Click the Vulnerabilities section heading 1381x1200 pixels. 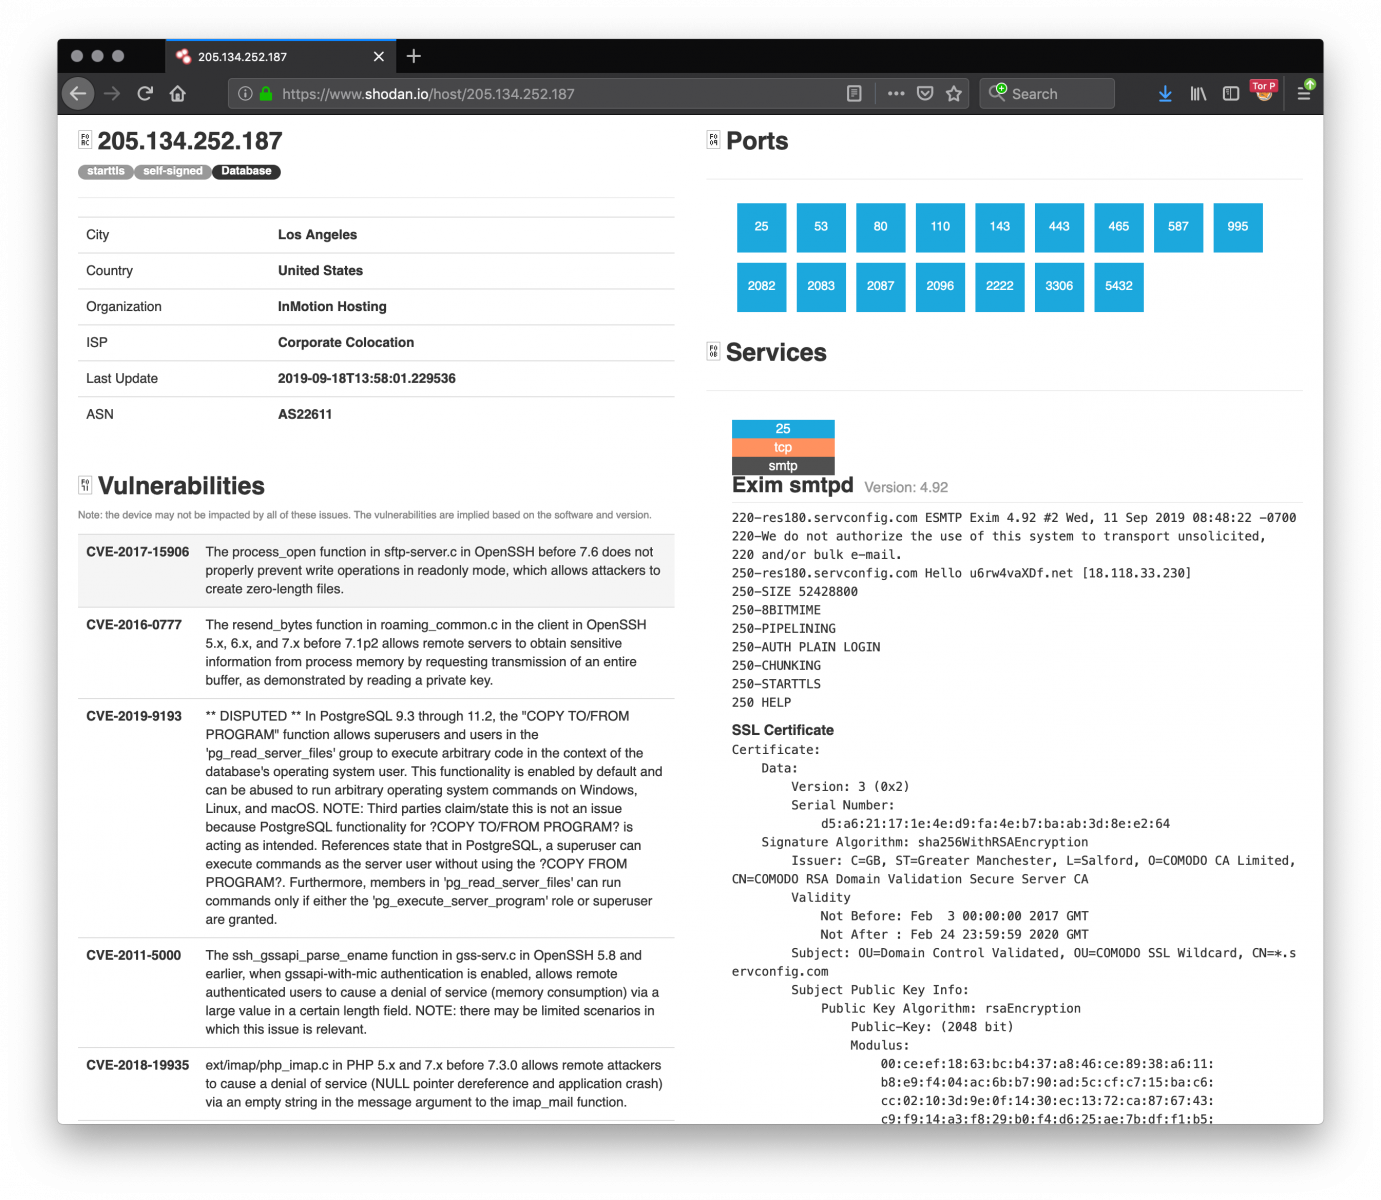[181, 487]
